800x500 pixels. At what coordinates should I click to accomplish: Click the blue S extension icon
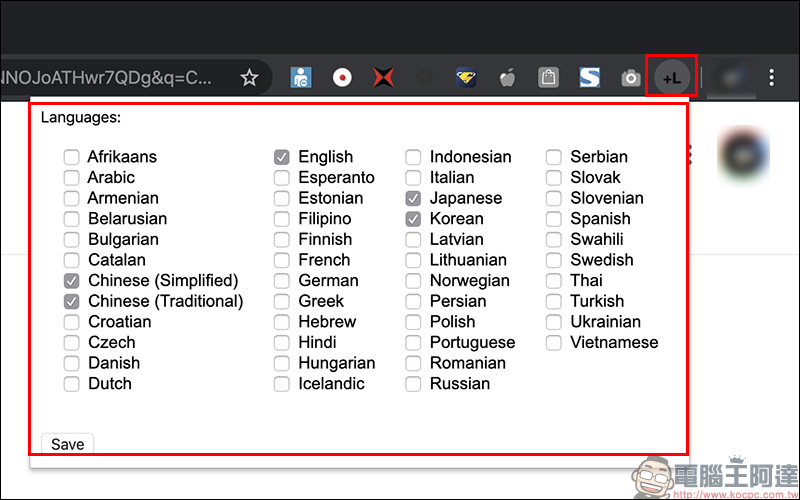tap(589, 77)
